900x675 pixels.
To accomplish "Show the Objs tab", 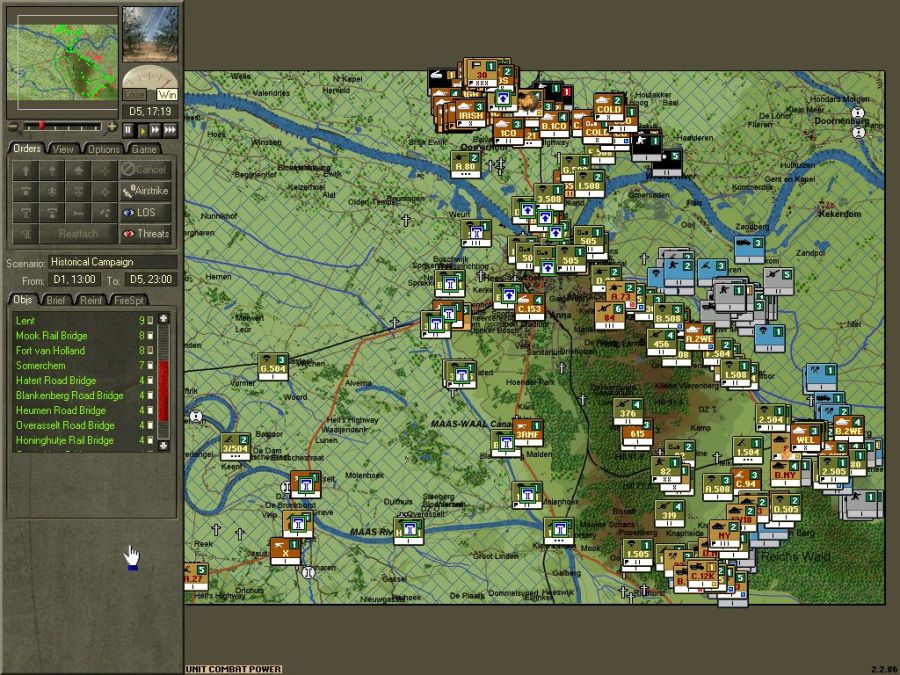I will [x=23, y=300].
